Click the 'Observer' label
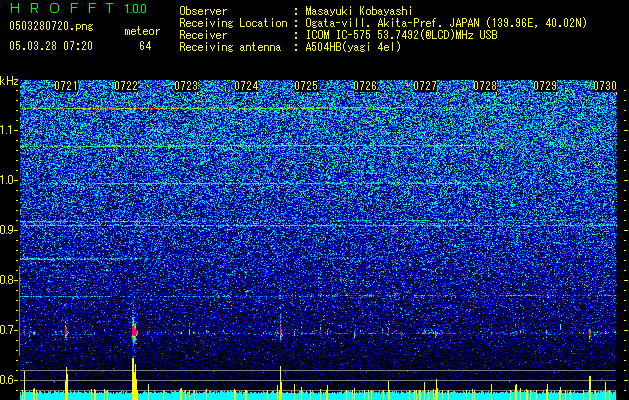629x400 pixels. click(x=203, y=11)
